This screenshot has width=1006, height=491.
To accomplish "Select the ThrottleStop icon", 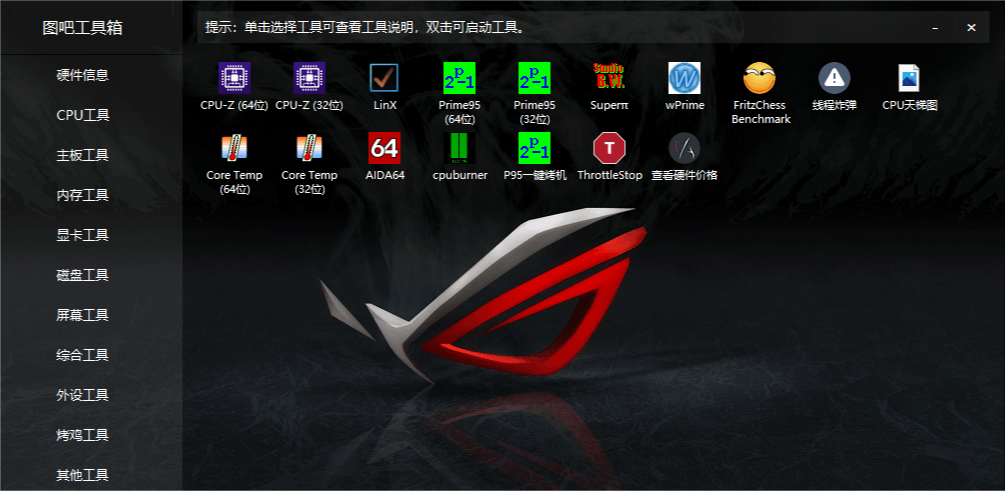I will click(x=609, y=149).
